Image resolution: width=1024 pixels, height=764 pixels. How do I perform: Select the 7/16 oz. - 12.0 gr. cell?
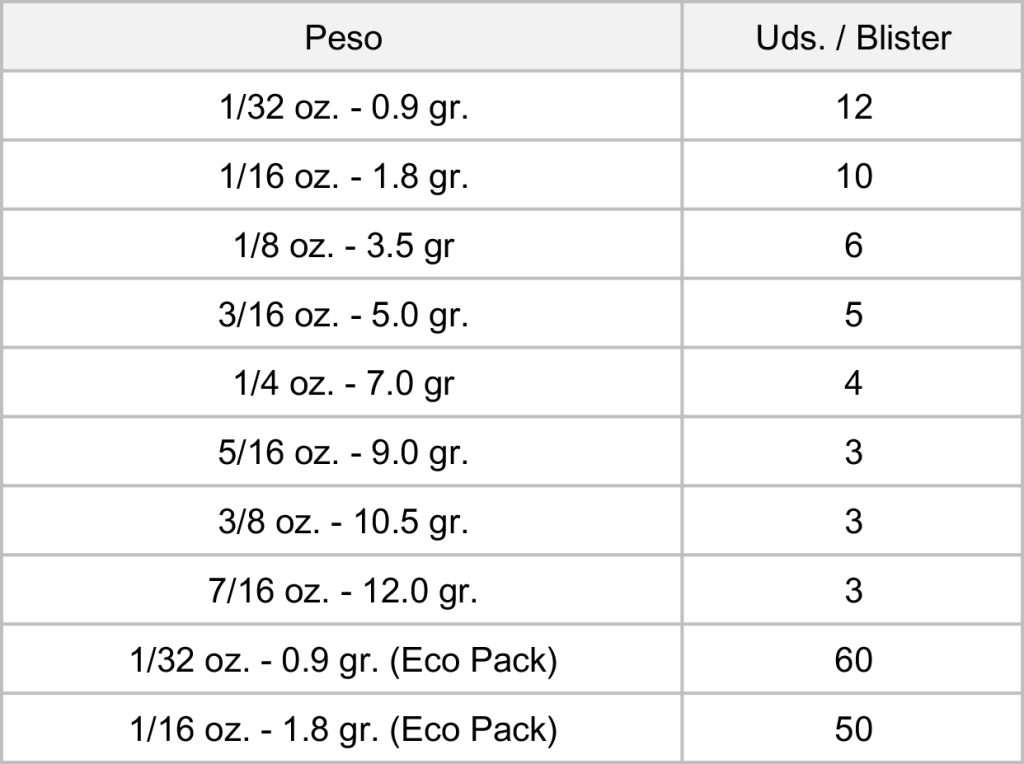[343, 590]
